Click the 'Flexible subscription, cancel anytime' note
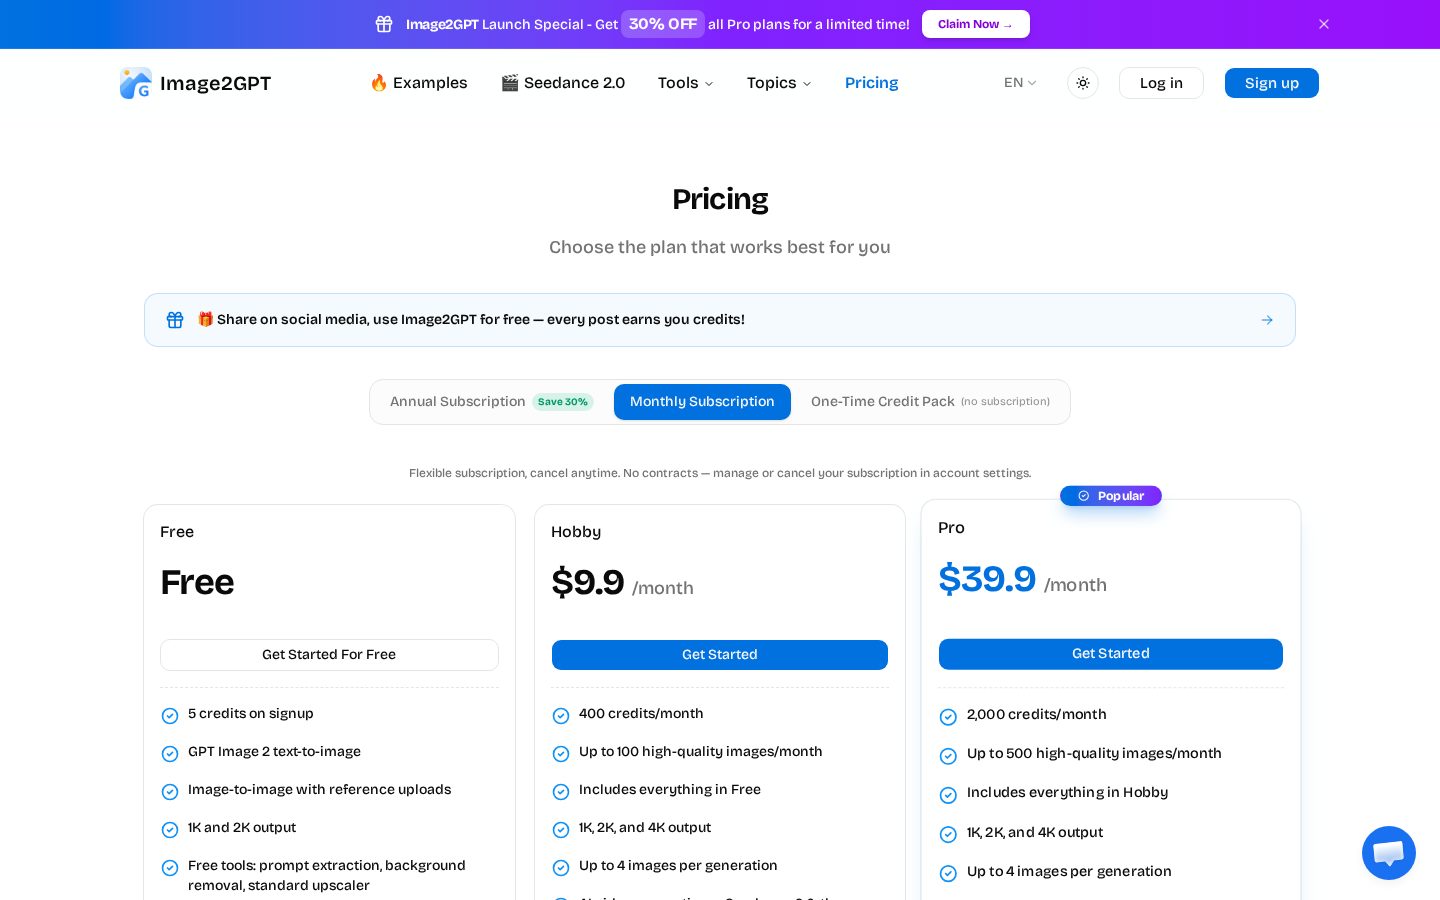Screen dimensions: 1440x900 (720, 473)
